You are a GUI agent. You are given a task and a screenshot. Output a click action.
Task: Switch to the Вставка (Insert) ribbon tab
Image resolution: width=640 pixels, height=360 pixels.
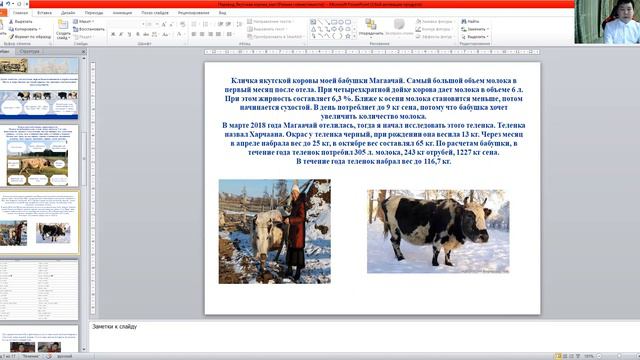pos(44,13)
